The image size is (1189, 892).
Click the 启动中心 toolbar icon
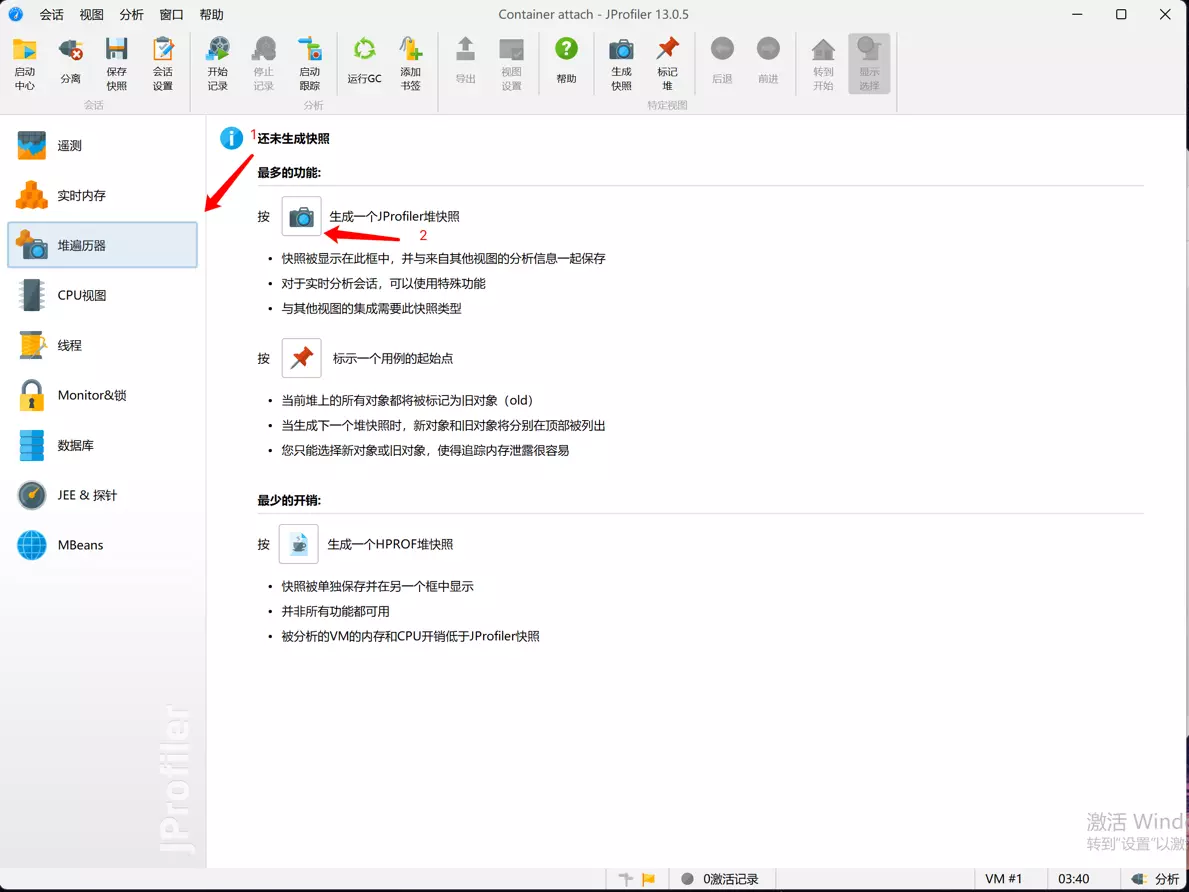[x=25, y=63]
